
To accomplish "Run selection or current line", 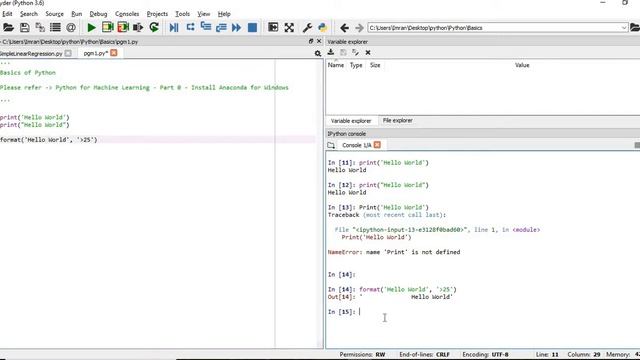I will coord(138,27).
